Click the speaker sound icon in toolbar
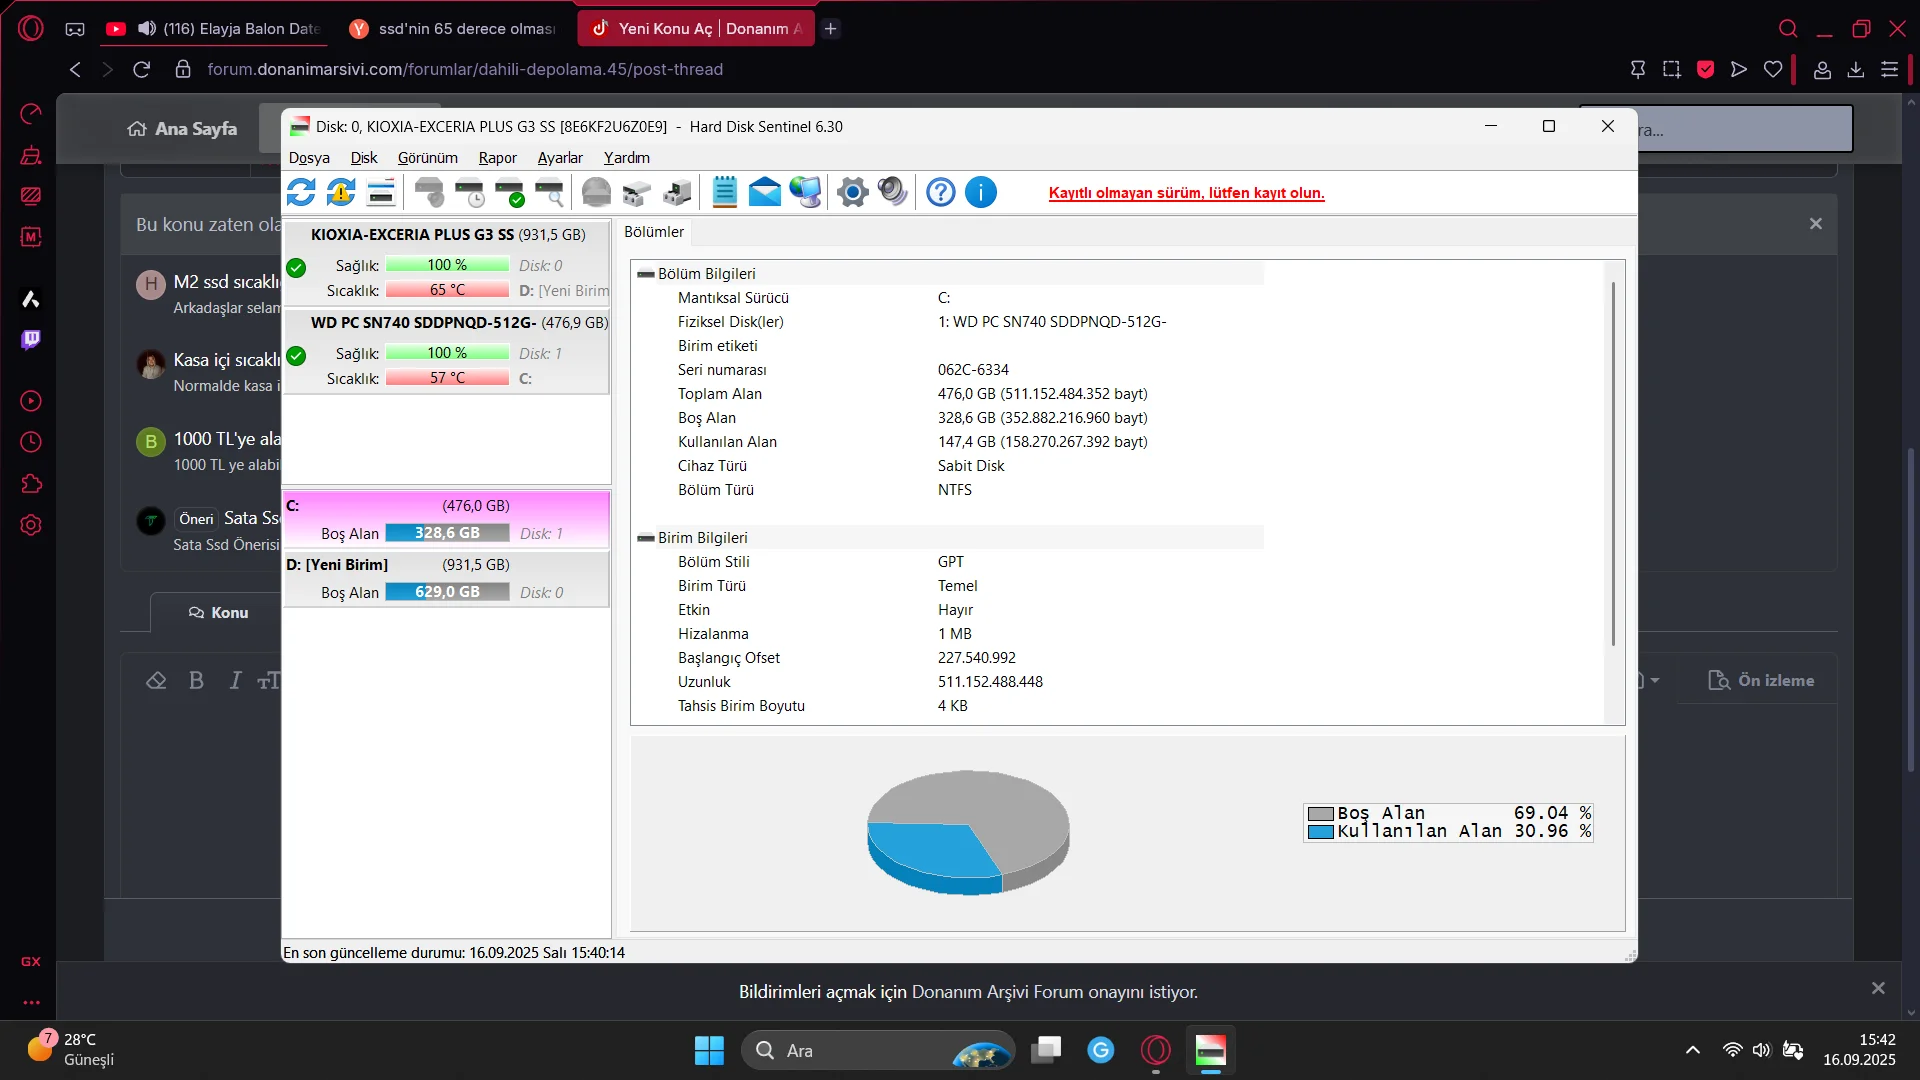Viewport: 1920px width, 1080px height. pos(892,192)
